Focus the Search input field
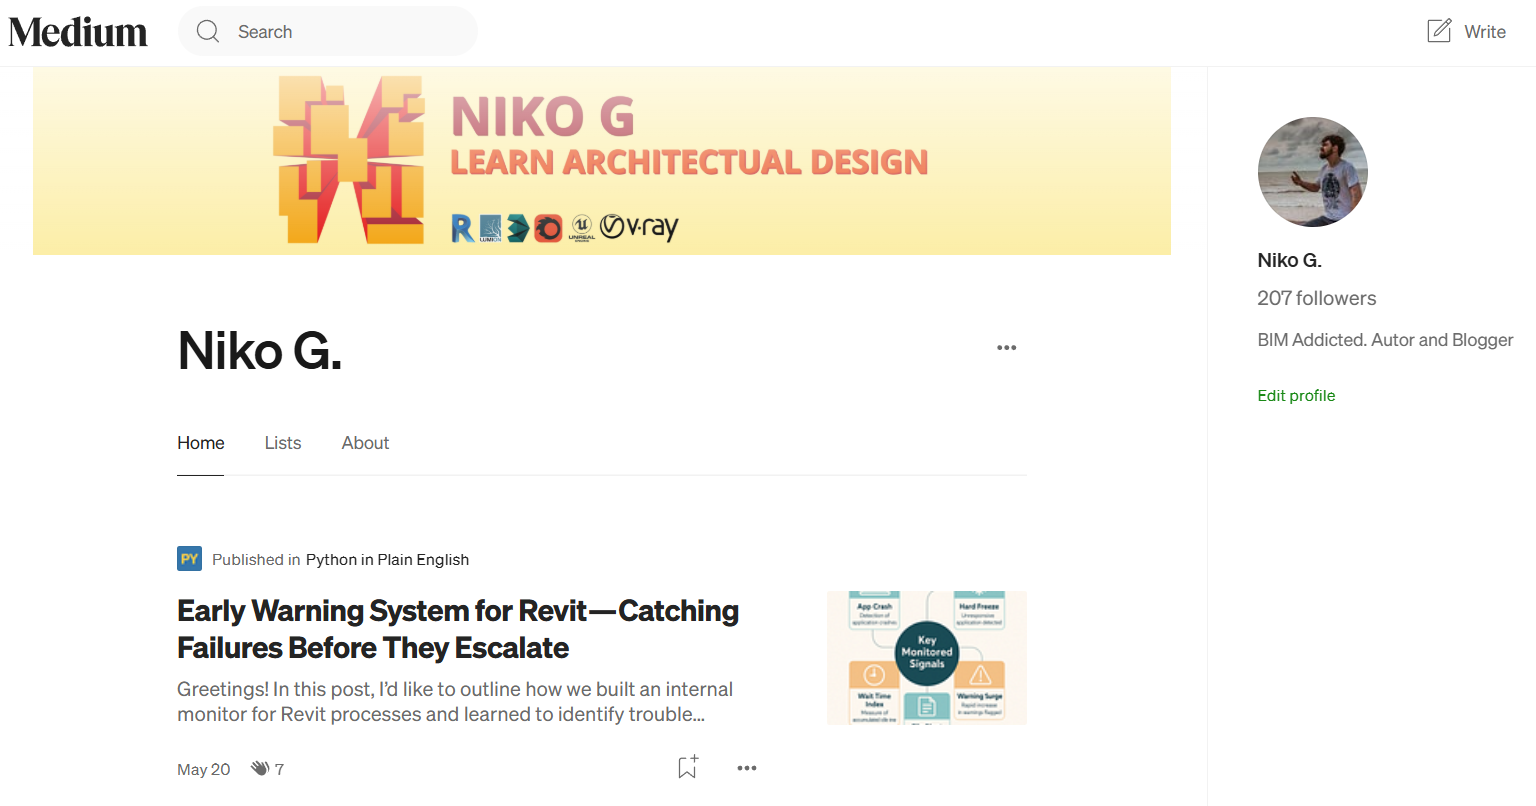1536x806 pixels. pos(328,32)
